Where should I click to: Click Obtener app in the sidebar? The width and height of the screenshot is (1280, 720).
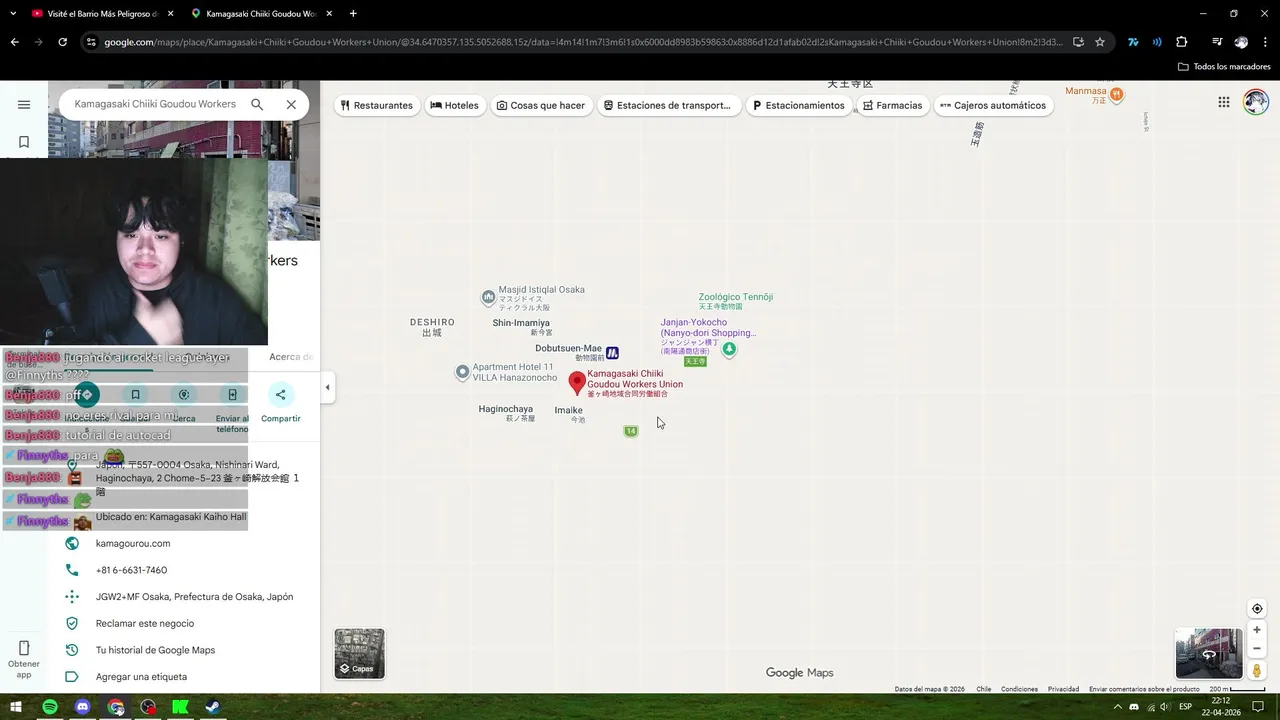click(24, 659)
